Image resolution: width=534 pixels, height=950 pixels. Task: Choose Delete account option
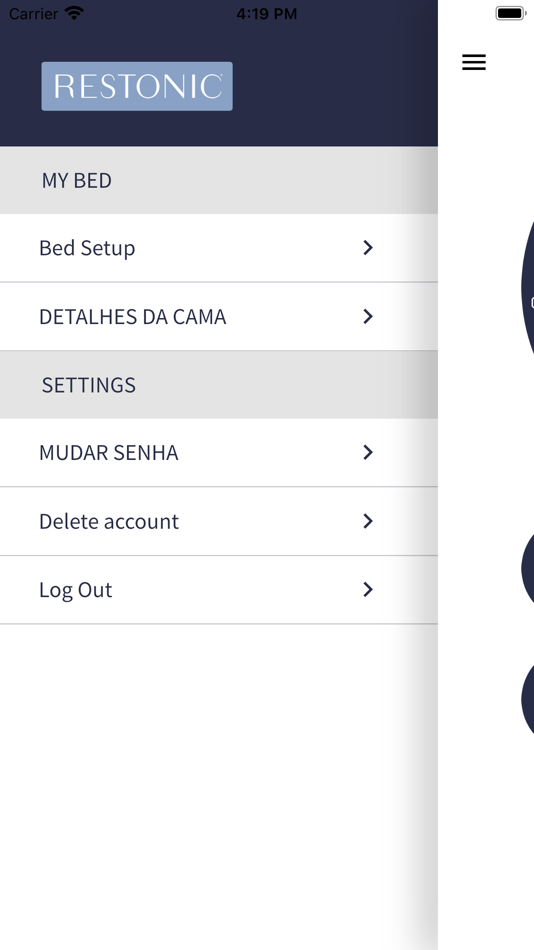click(219, 522)
